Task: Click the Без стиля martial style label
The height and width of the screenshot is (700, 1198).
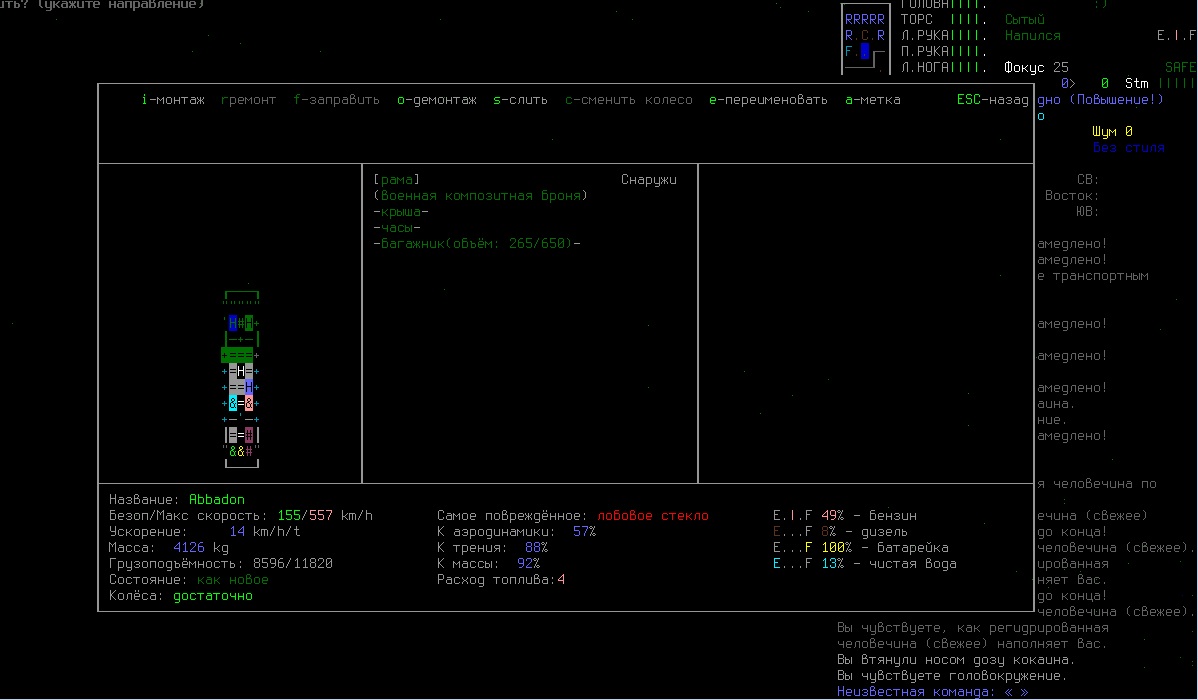Action: [1128, 148]
